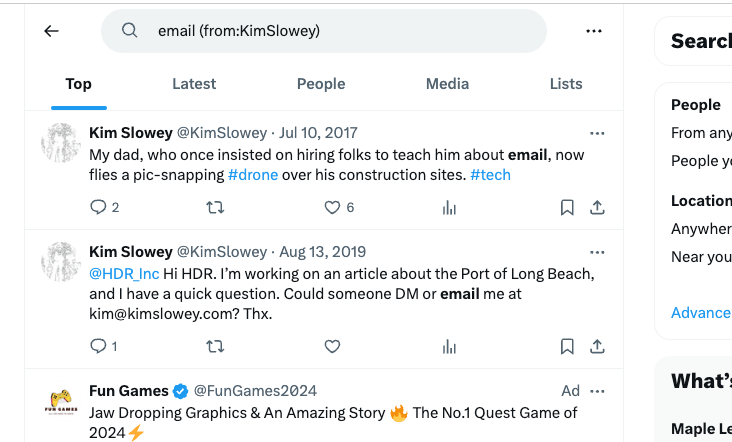732x442 pixels.
Task: Click the email search input field
Action: pyautogui.click(x=340, y=31)
